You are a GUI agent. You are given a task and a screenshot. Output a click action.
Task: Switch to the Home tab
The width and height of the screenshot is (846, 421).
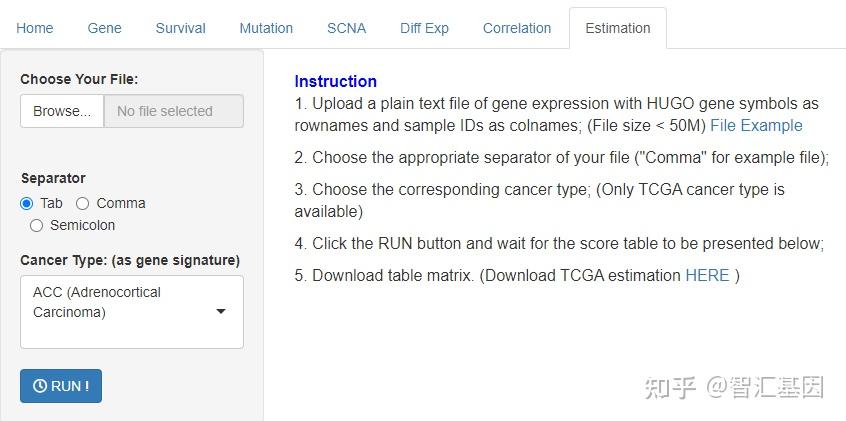click(35, 28)
